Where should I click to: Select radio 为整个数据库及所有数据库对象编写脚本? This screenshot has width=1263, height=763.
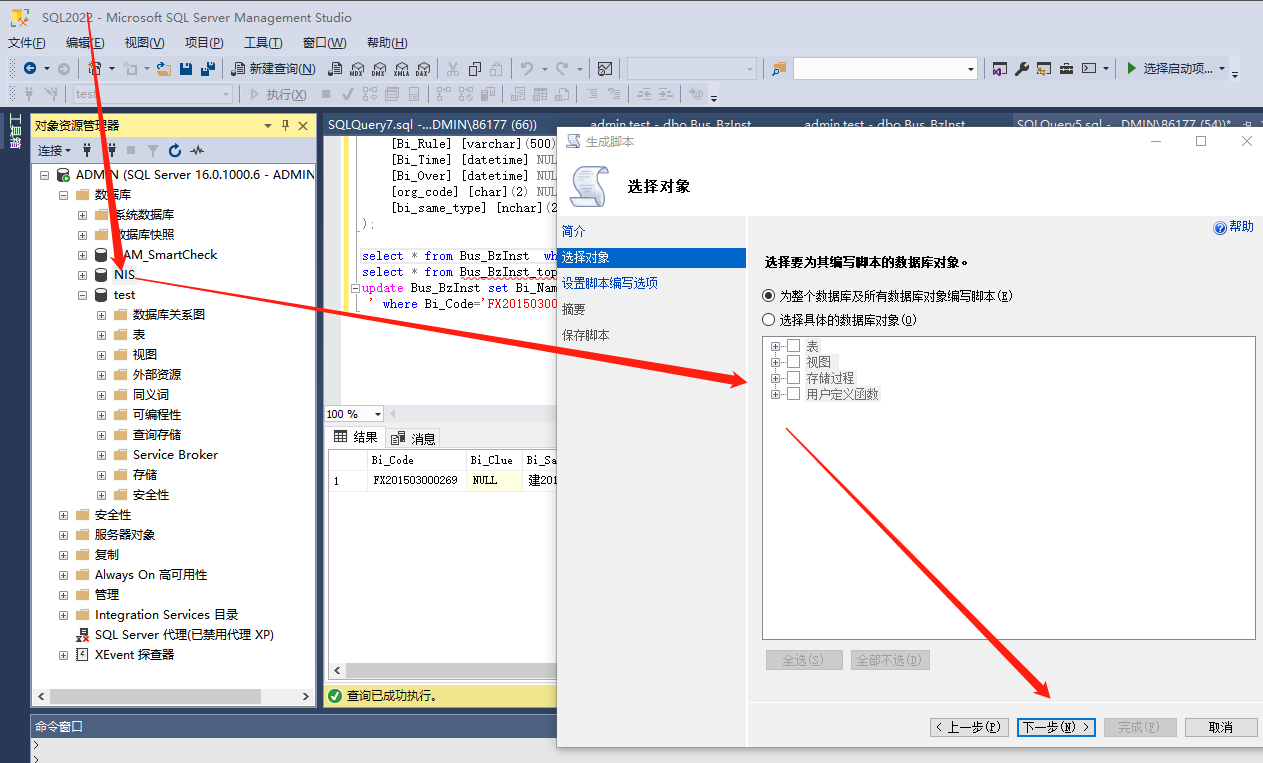[769, 296]
